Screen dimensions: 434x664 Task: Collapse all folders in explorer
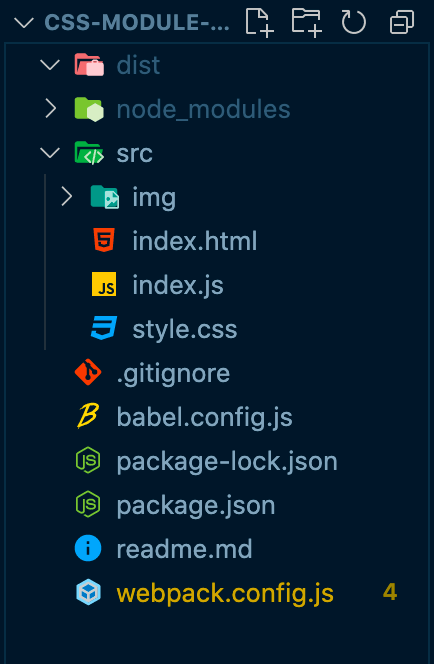click(x=402, y=22)
